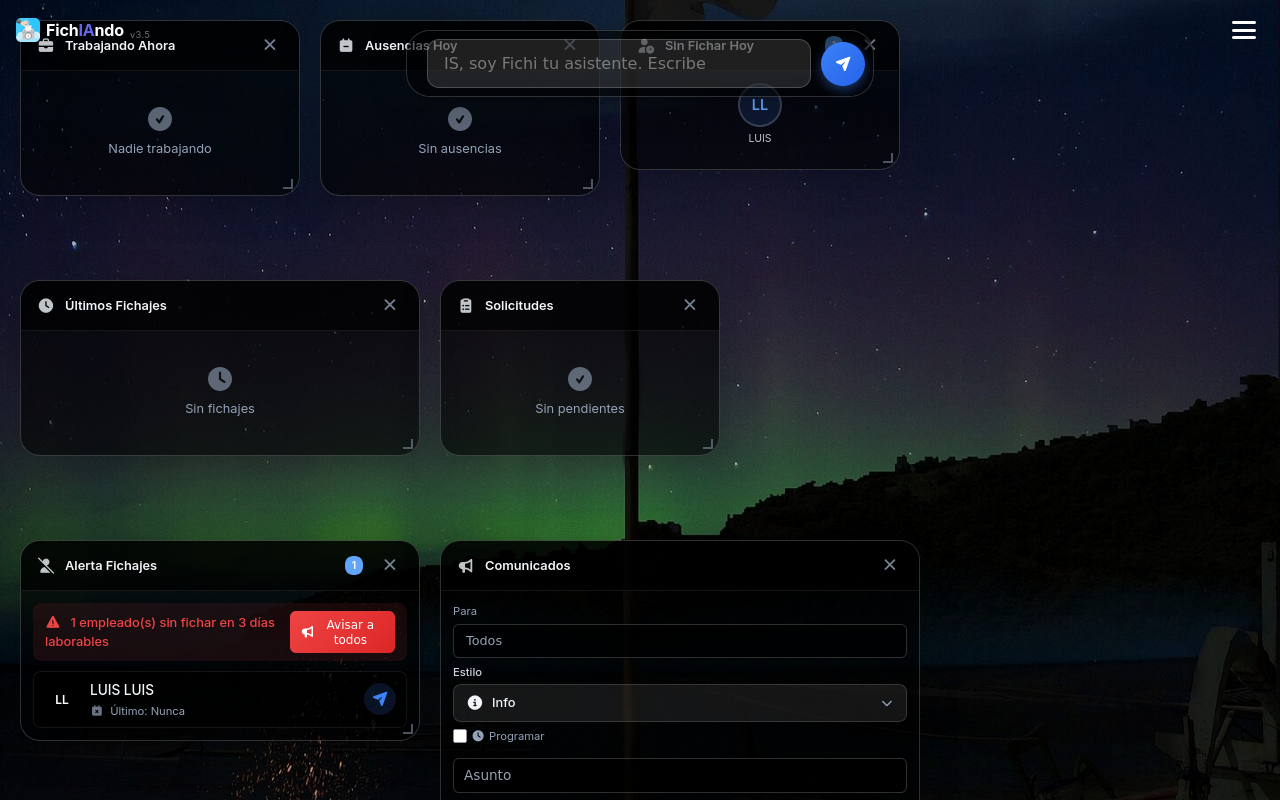Select the LUIS LUIS employee name
The image size is (1280, 800).
tap(122, 690)
